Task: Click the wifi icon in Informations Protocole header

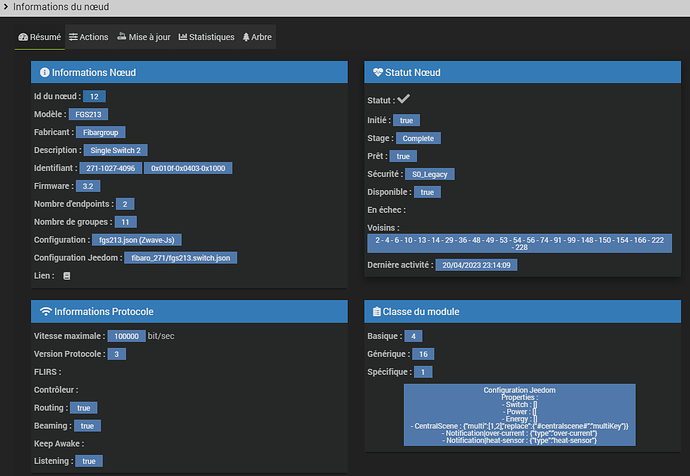Action: point(46,311)
